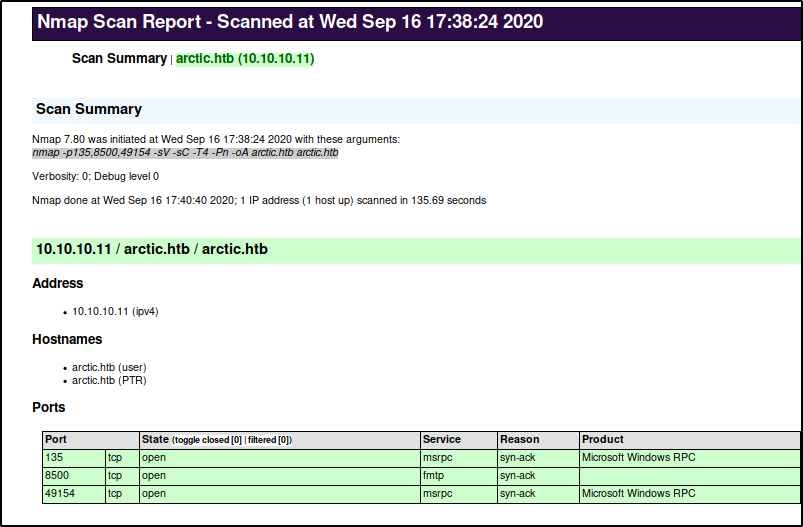Click the fmtp service cell
Image resolution: width=803 pixels, height=527 pixels.
[459, 476]
